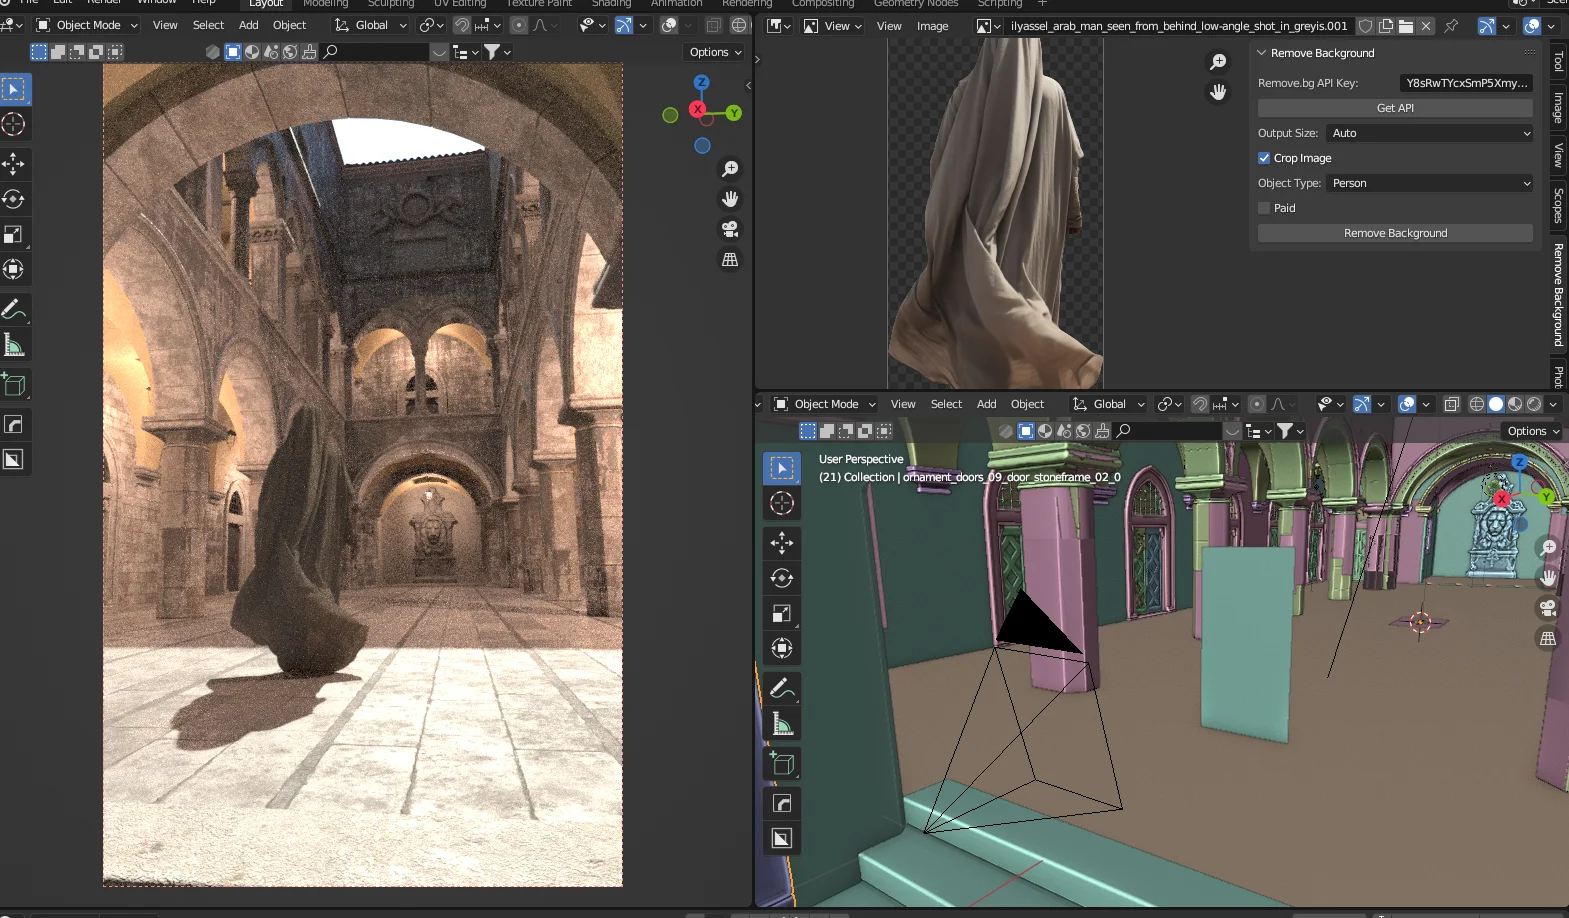Uncheck the Crop Image checkbox

(x=1264, y=158)
